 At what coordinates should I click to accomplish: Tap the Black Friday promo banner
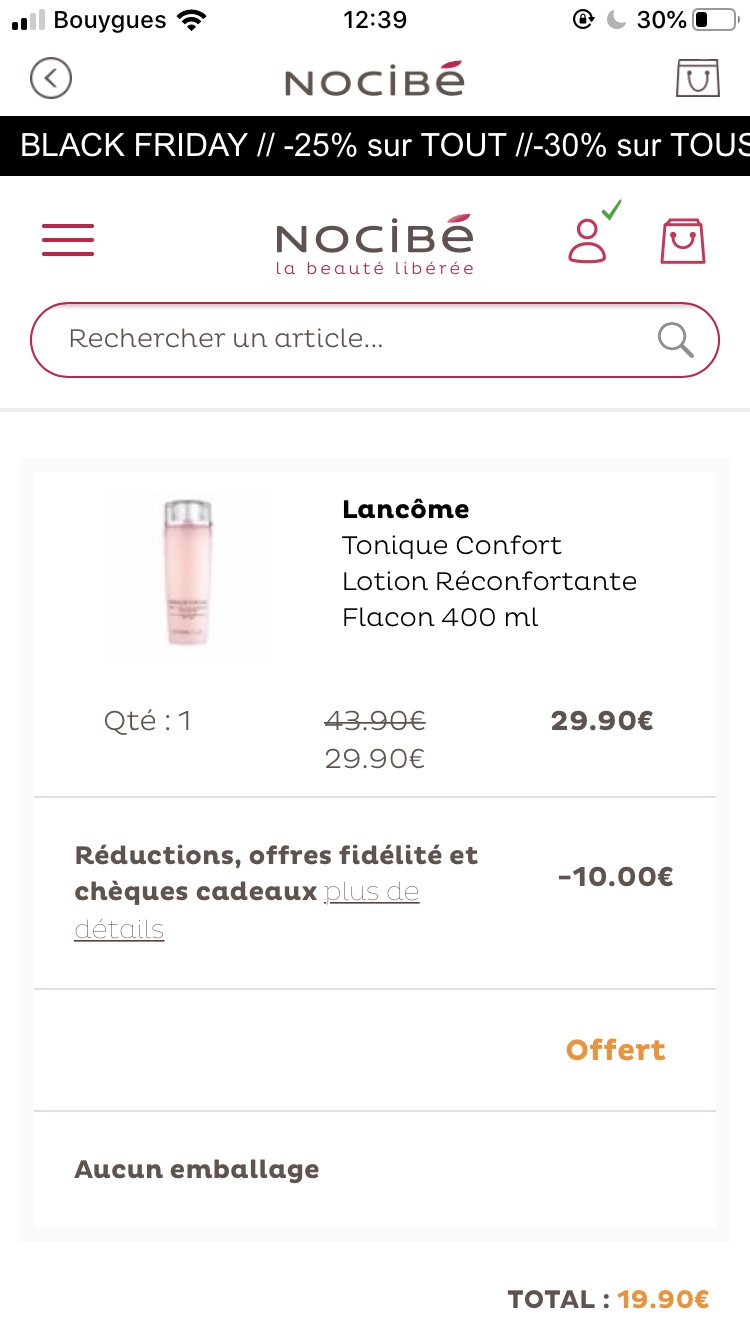[375, 146]
